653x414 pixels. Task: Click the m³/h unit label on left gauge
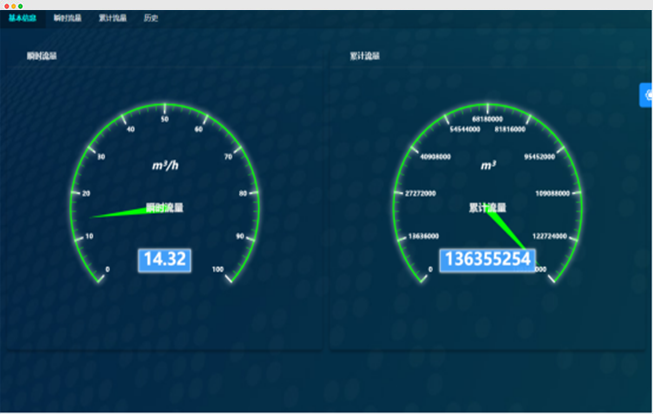(165, 165)
